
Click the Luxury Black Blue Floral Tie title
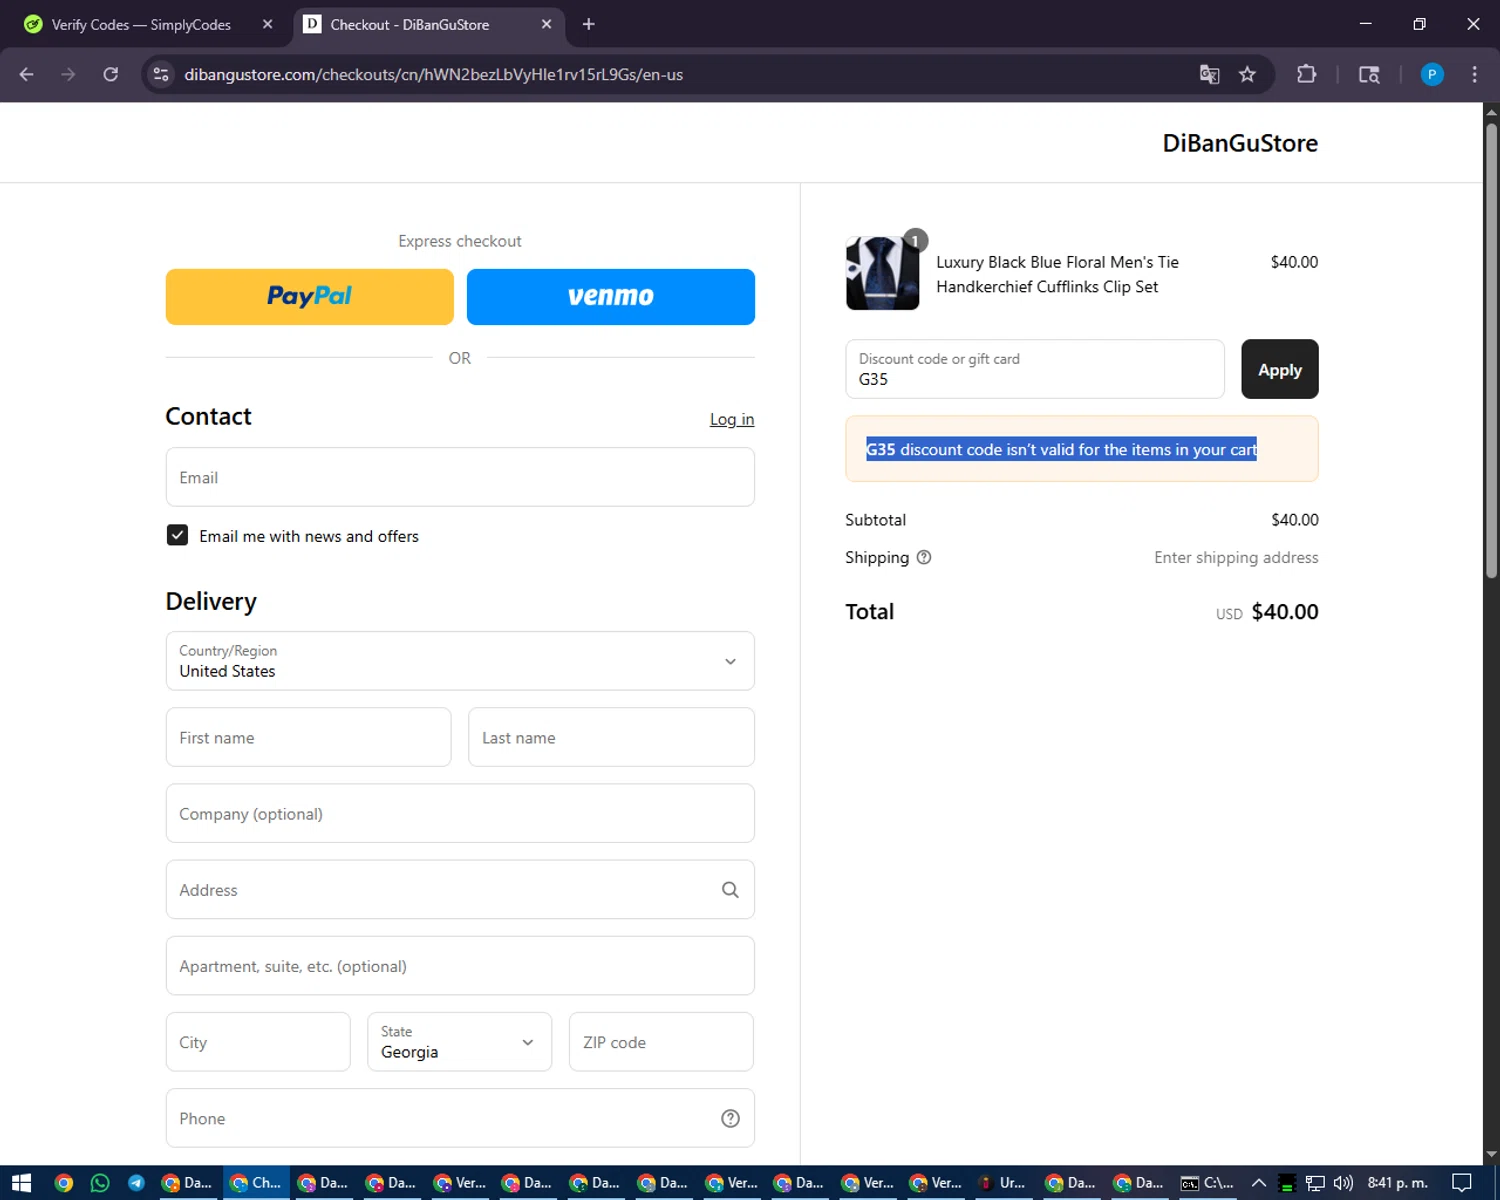(1057, 274)
